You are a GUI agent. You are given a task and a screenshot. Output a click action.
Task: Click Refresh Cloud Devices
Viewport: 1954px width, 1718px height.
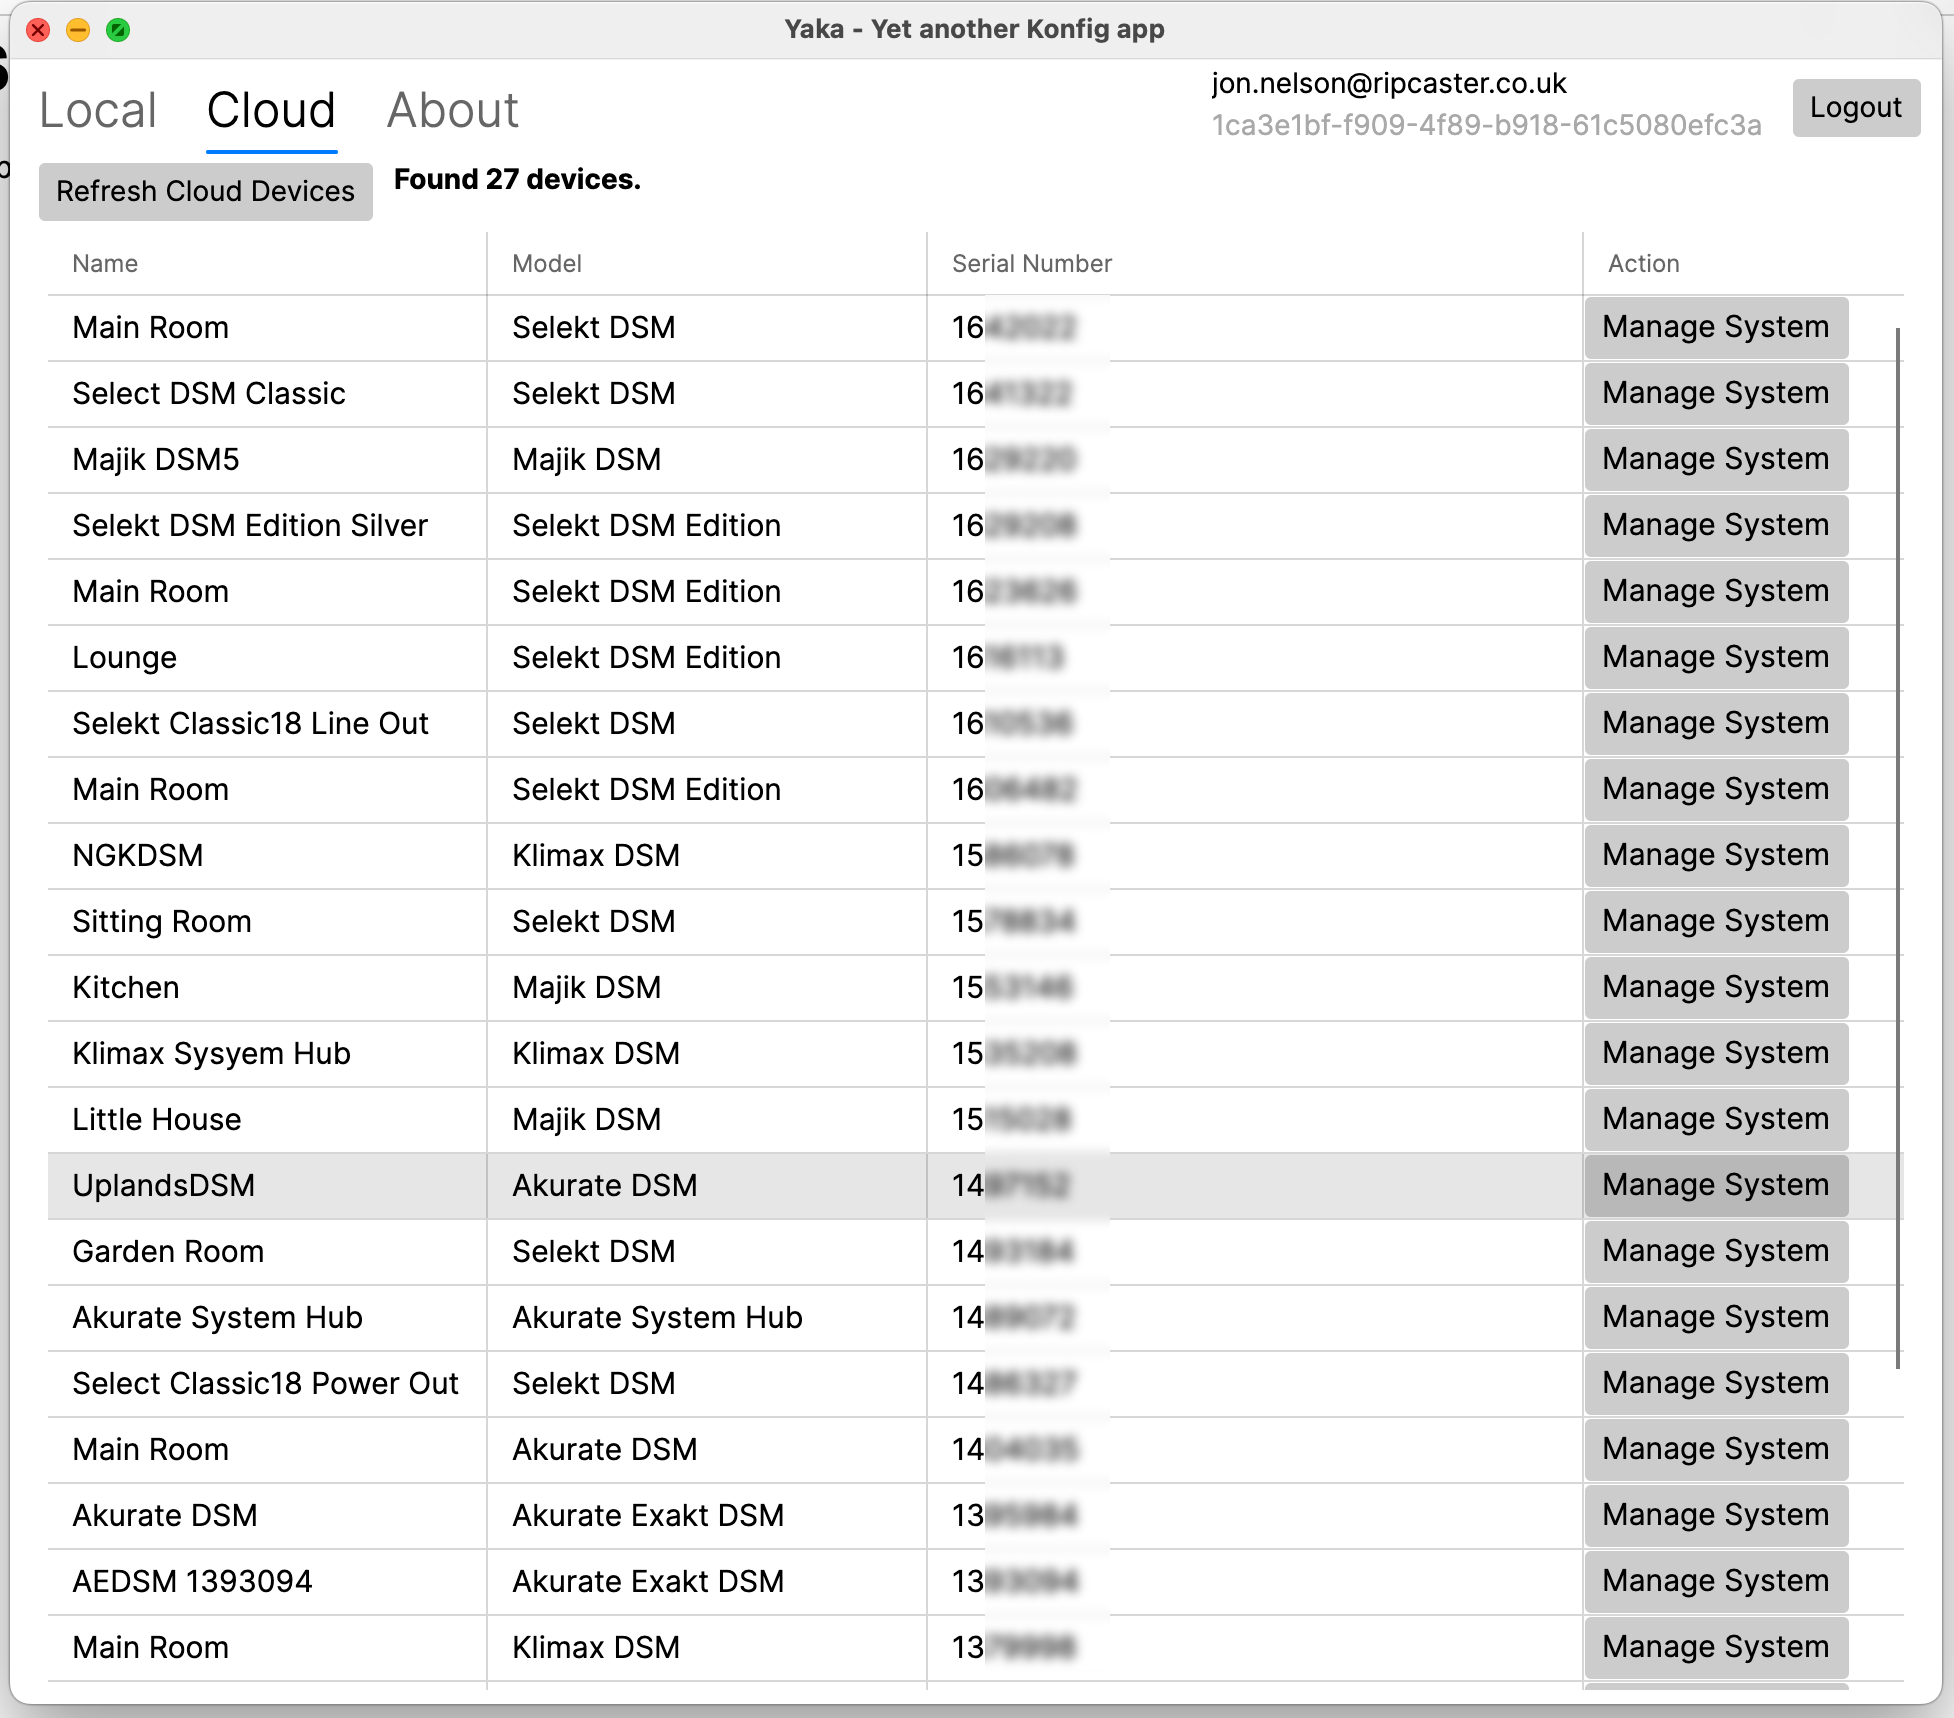(205, 191)
